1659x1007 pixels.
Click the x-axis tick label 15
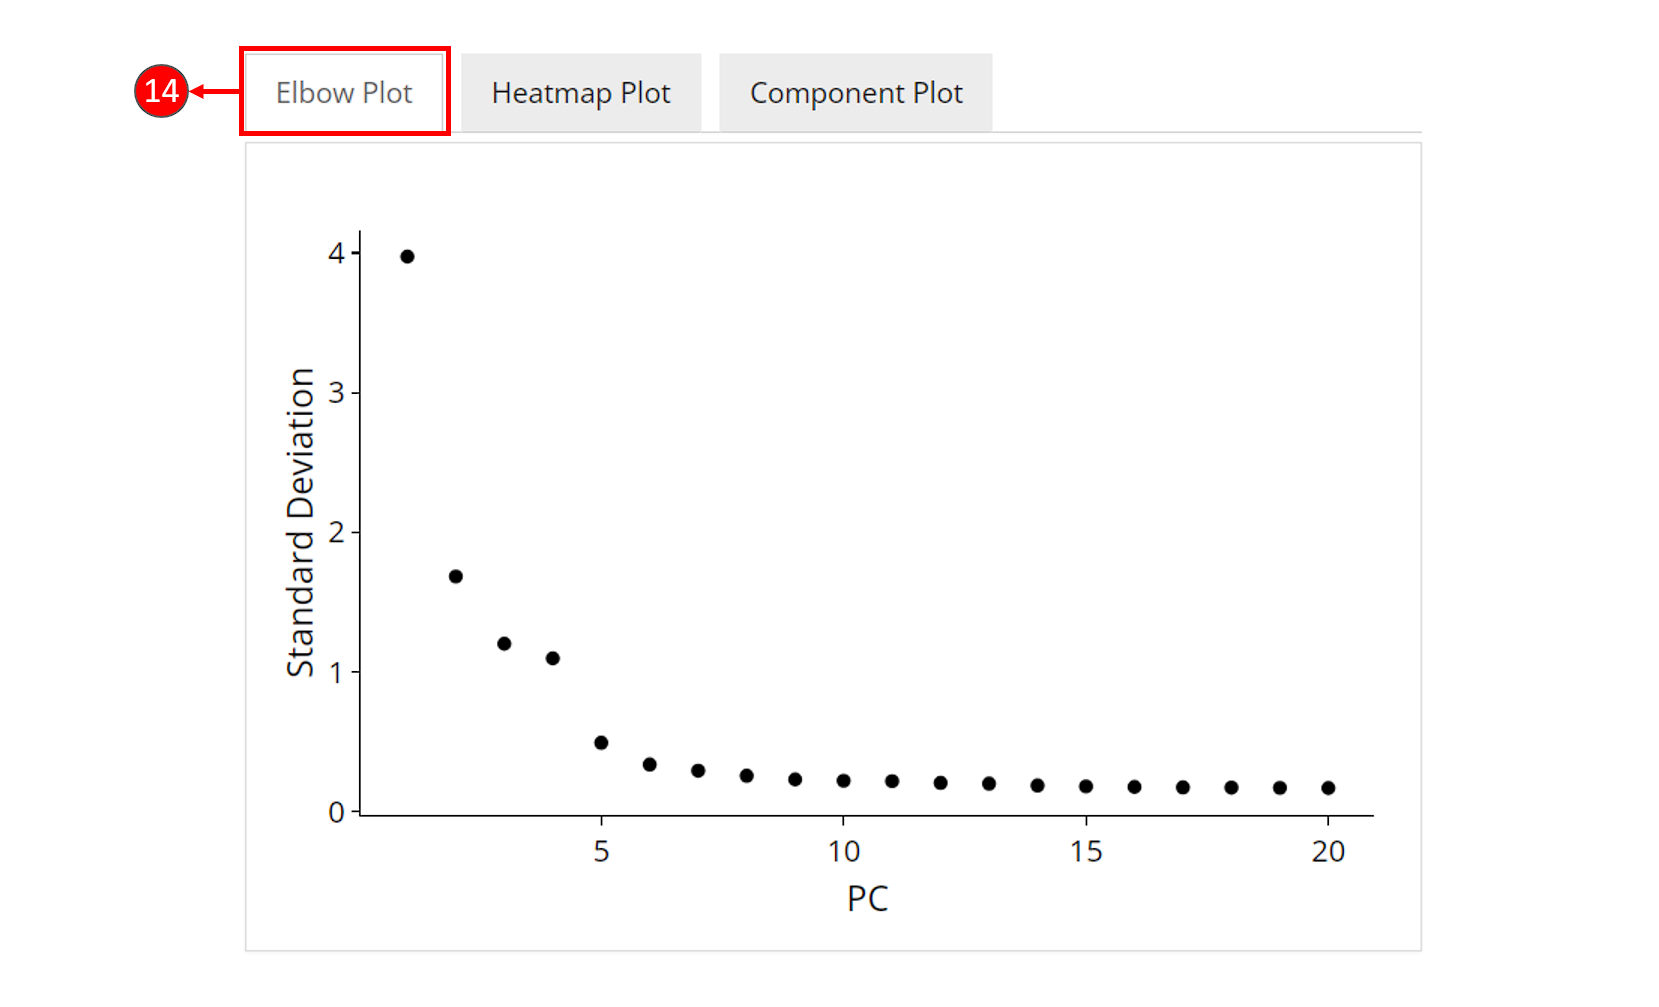(x=1086, y=851)
